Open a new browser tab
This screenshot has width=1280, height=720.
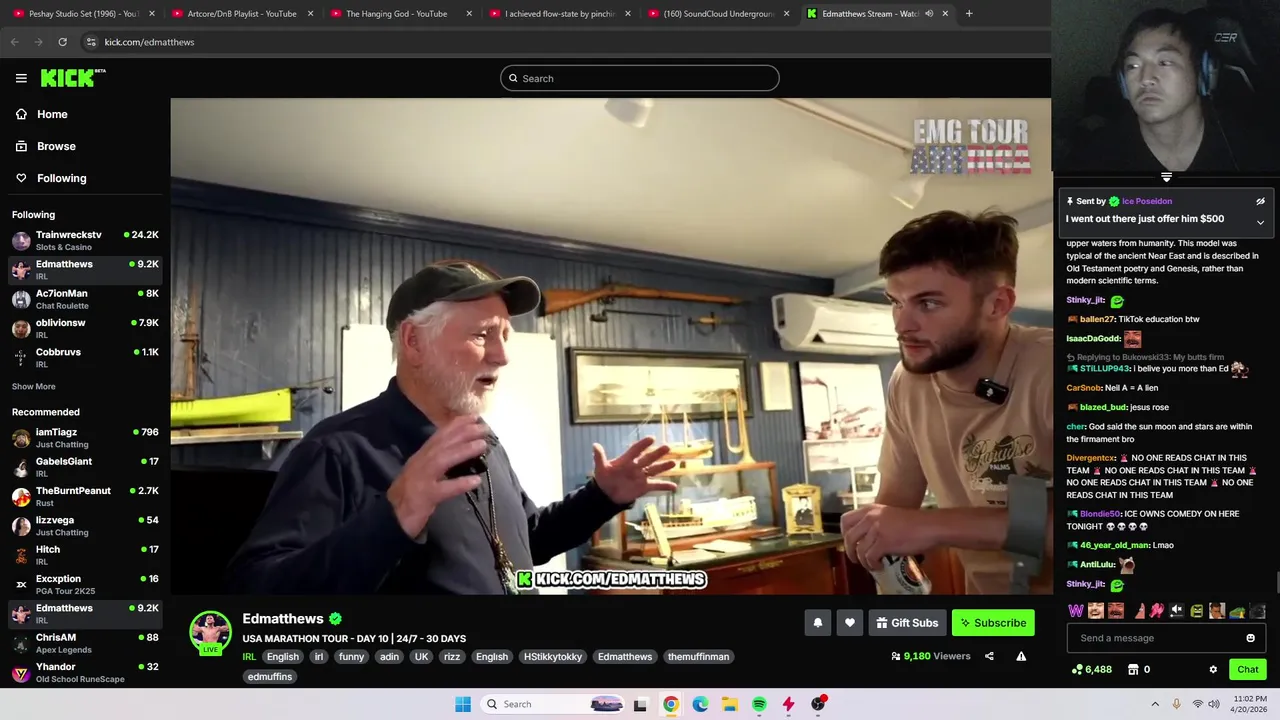pyautogui.click(x=969, y=14)
